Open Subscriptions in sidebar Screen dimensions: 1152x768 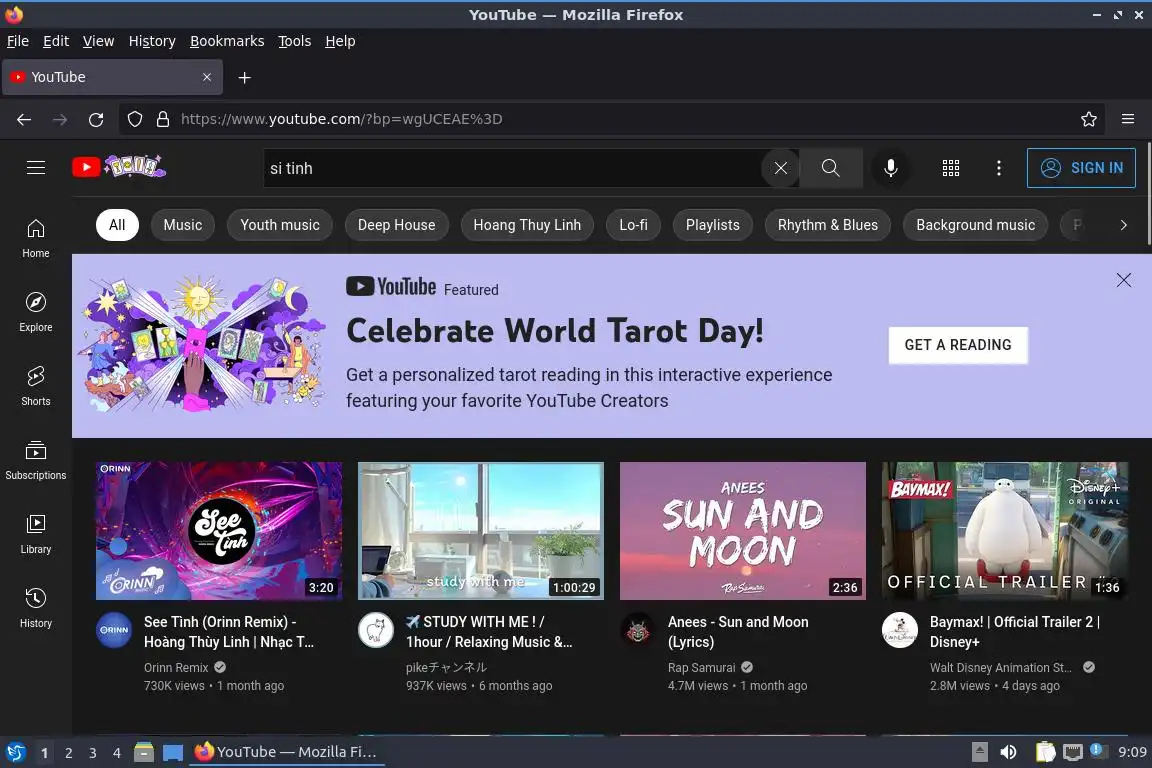click(35, 461)
